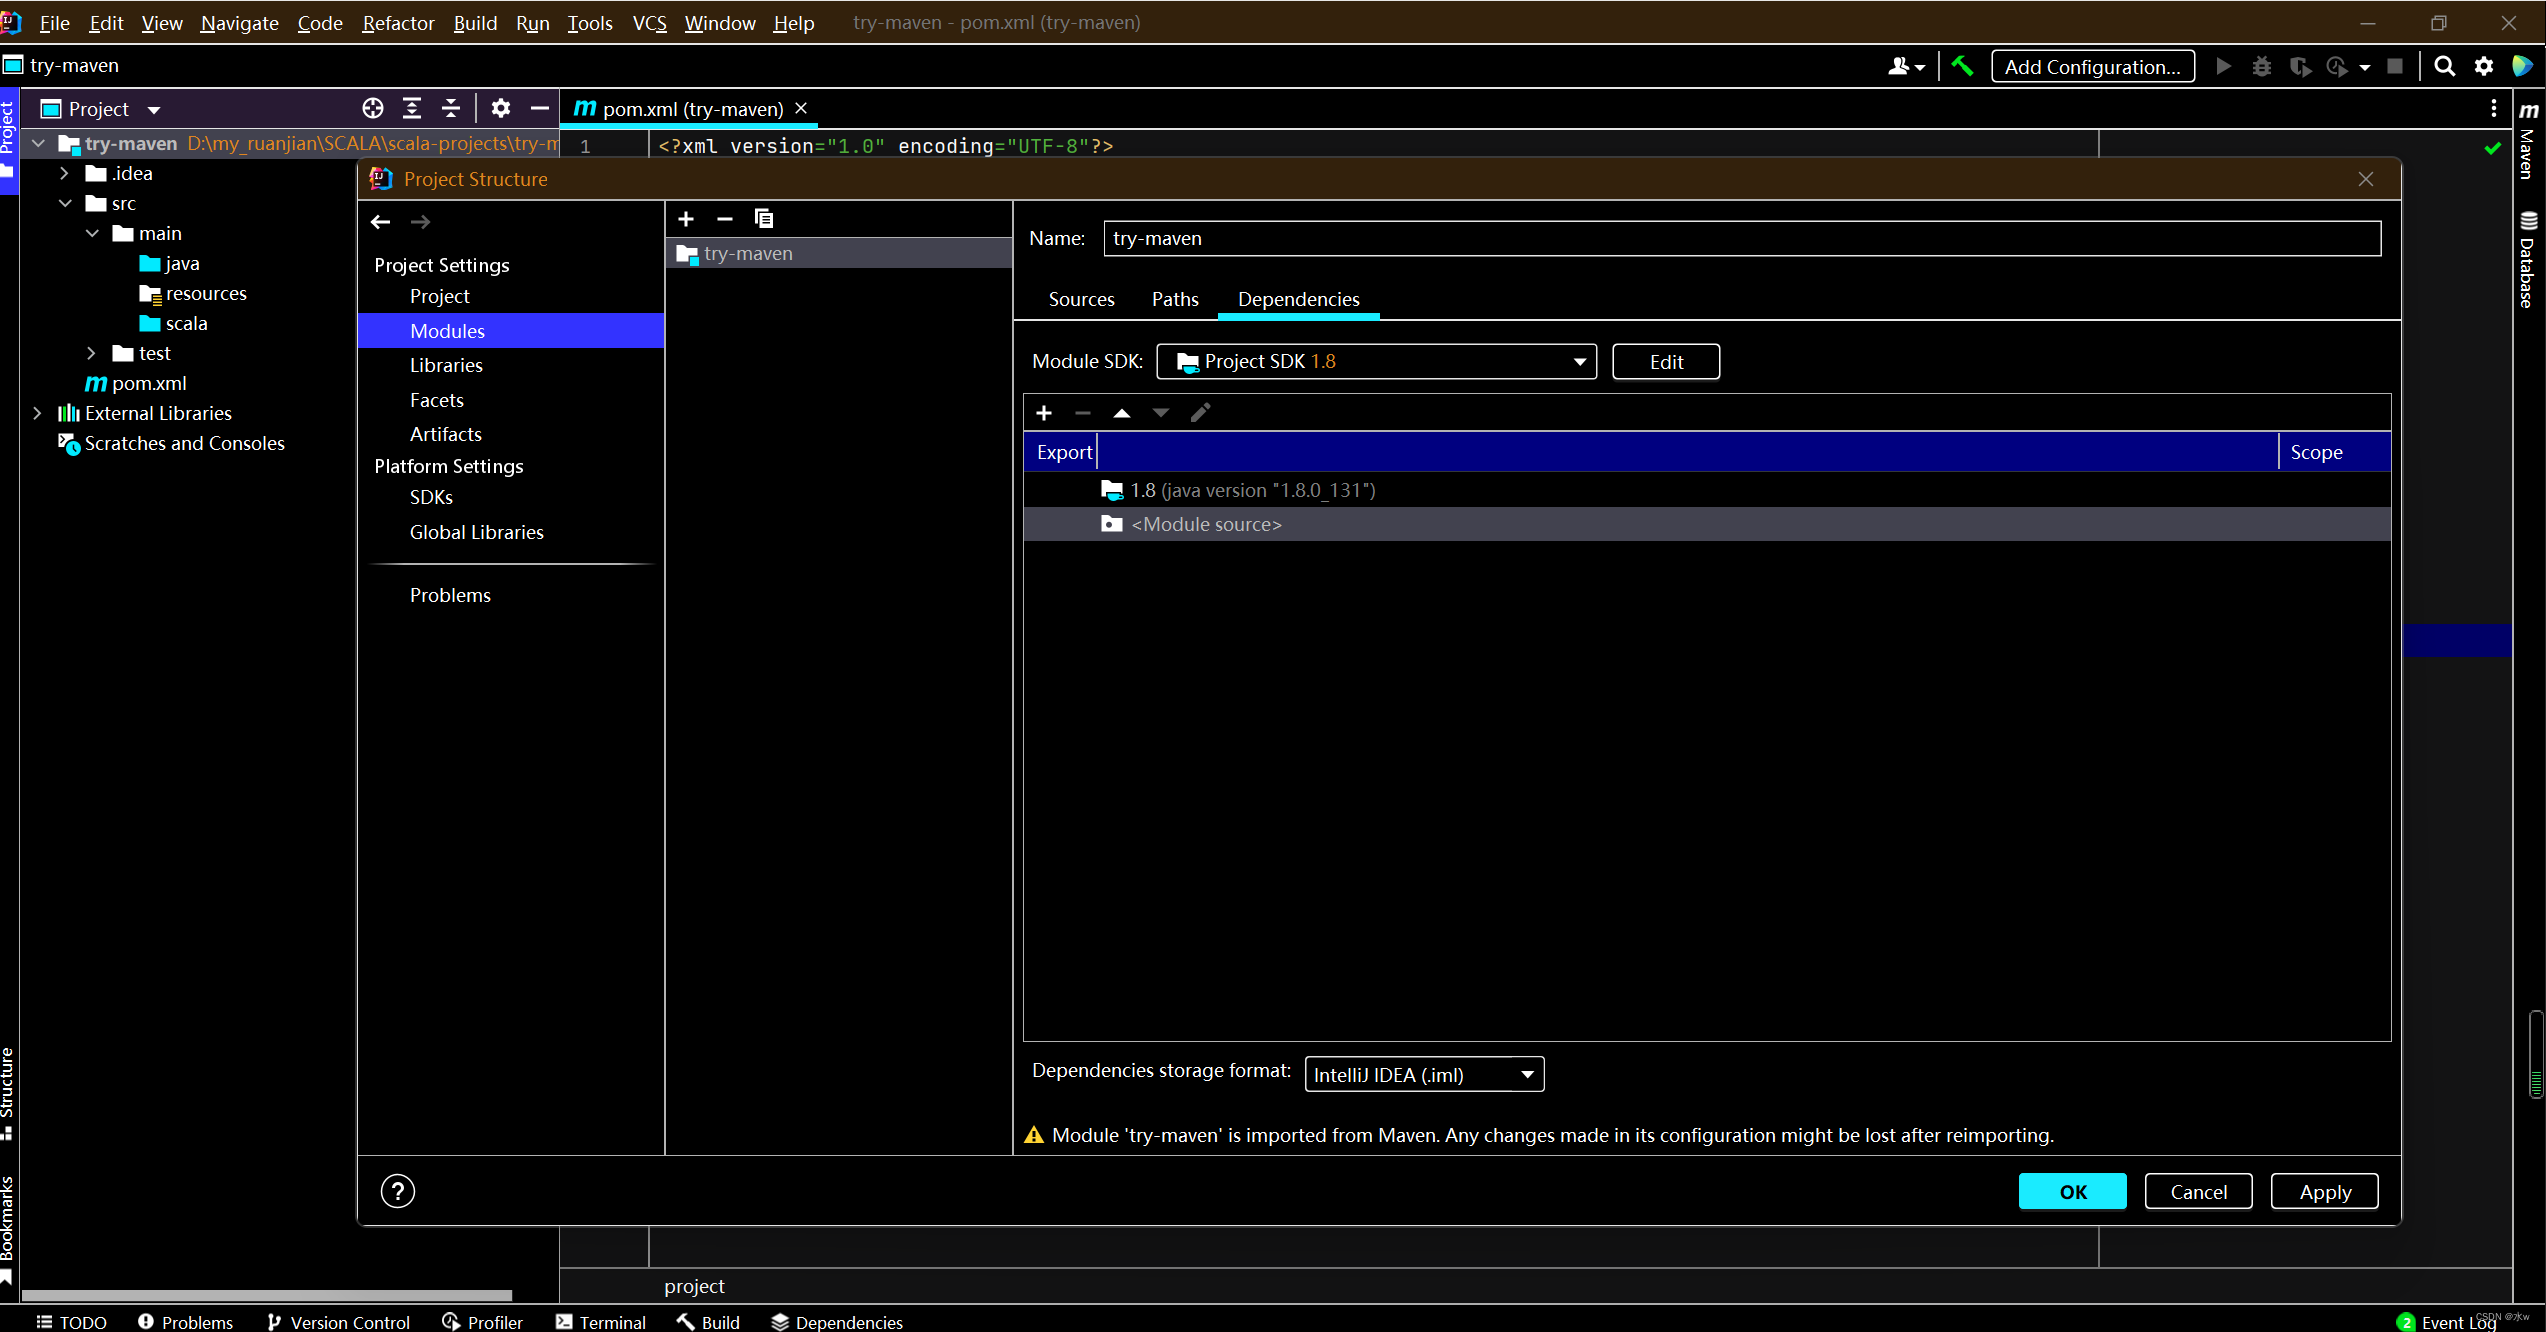Viewport: 2546px width, 1332px height.
Task: Click the Build project hammer icon
Action: [1962, 66]
